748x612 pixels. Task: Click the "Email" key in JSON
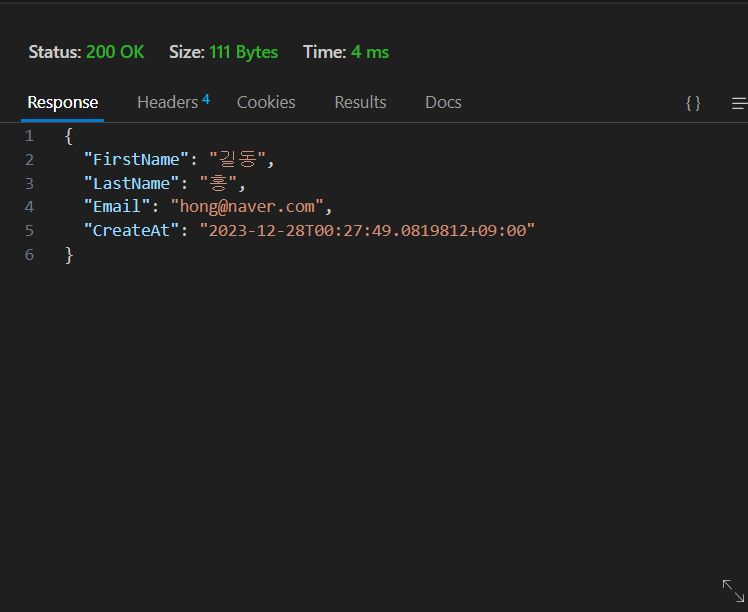117,207
